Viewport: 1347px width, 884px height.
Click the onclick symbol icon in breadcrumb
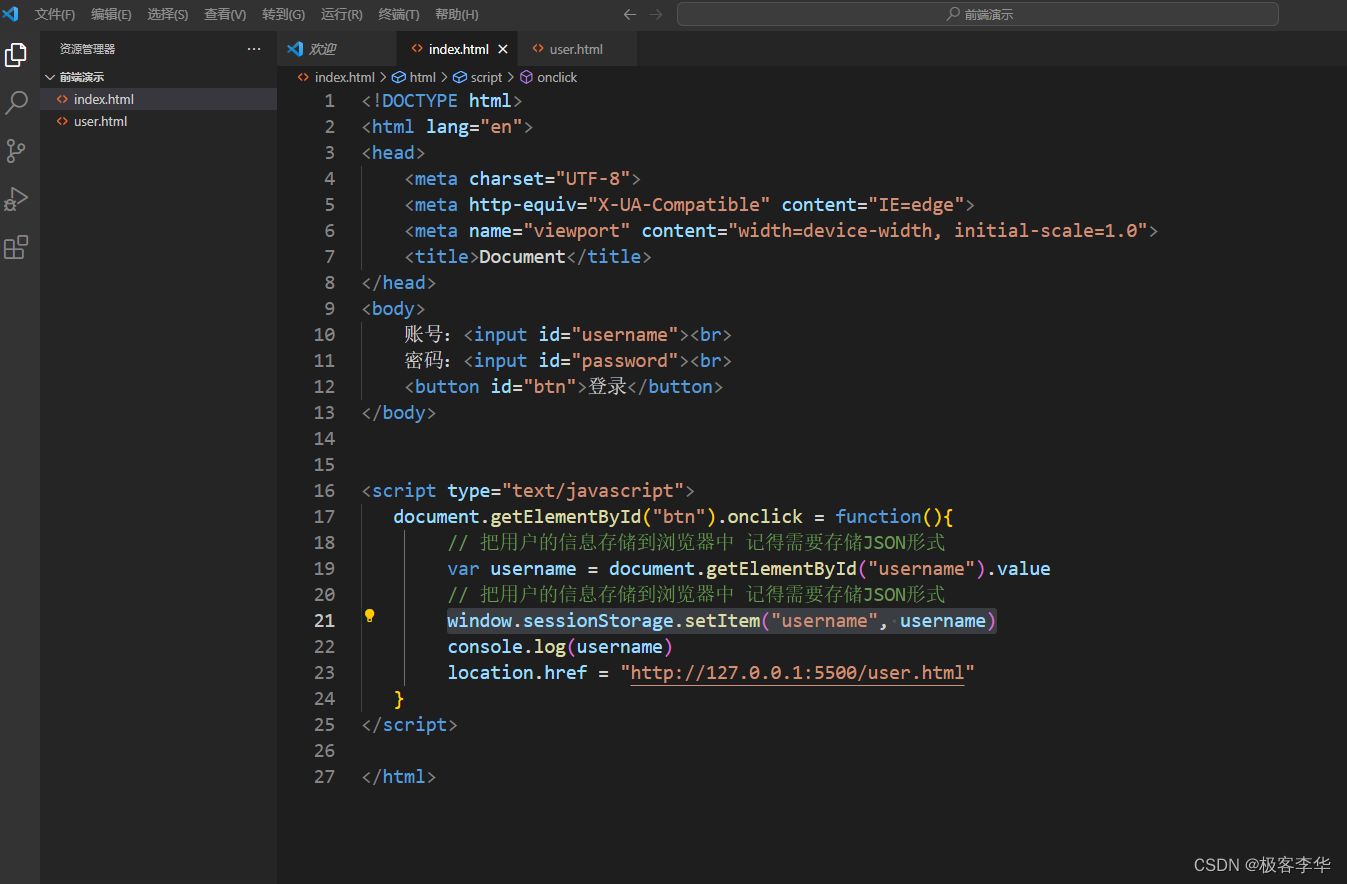click(x=526, y=77)
